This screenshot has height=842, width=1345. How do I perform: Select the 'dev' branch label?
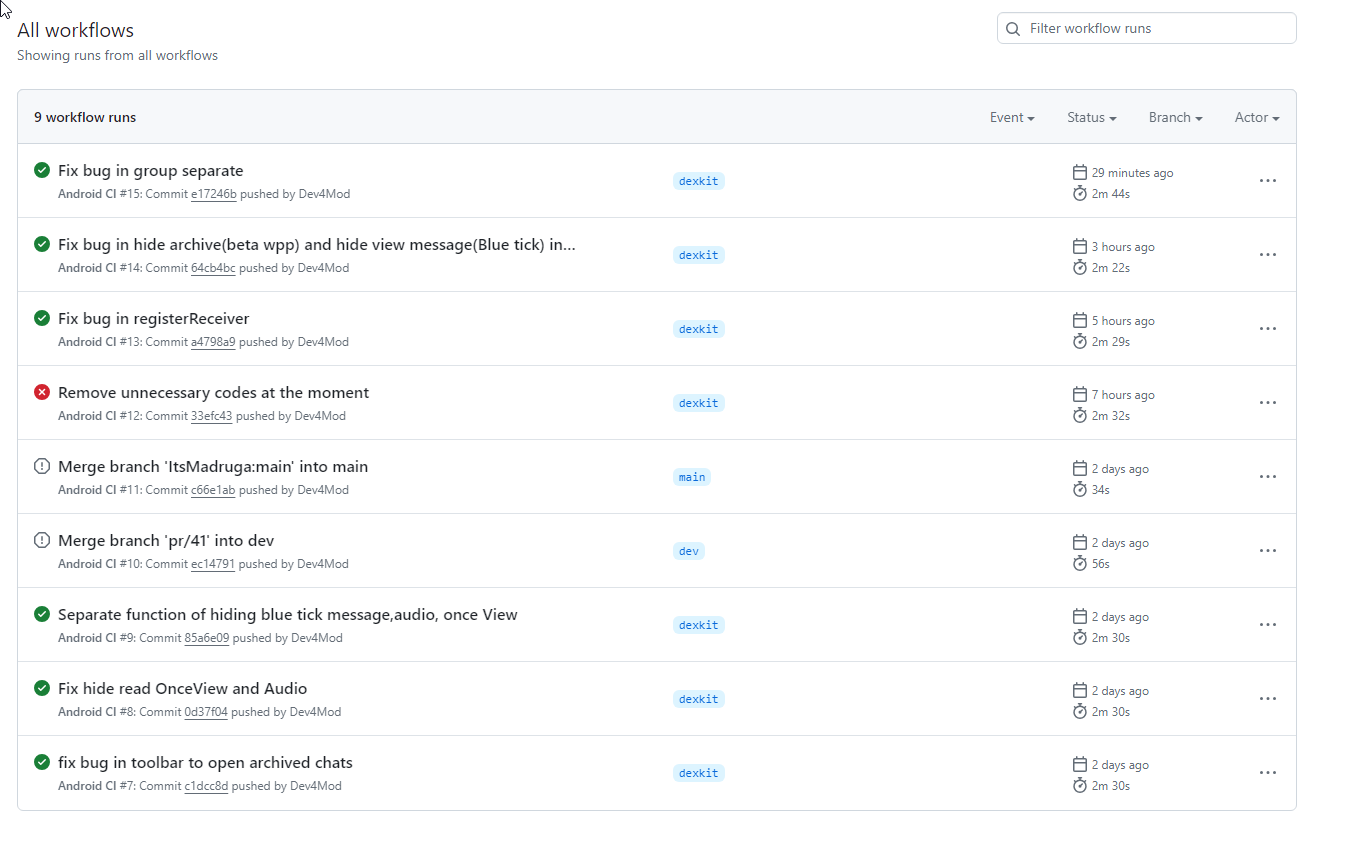coord(688,551)
